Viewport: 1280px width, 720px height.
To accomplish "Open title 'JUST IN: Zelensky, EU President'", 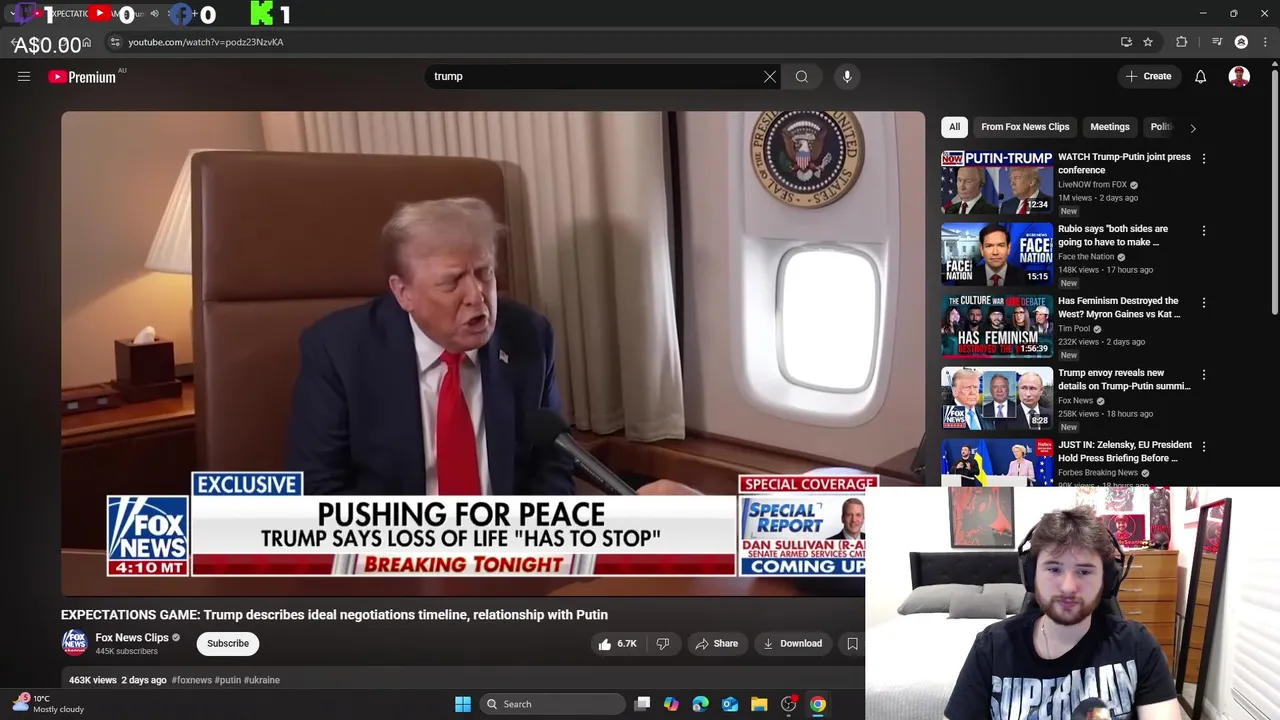I will (1125, 451).
